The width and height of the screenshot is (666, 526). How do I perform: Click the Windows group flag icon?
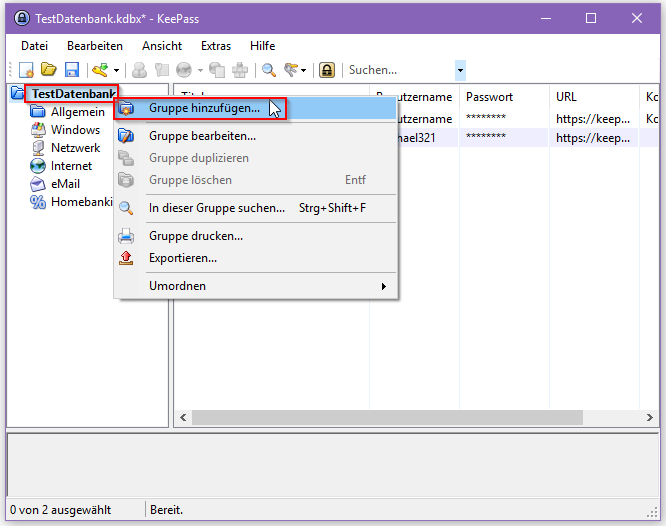tap(38, 130)
